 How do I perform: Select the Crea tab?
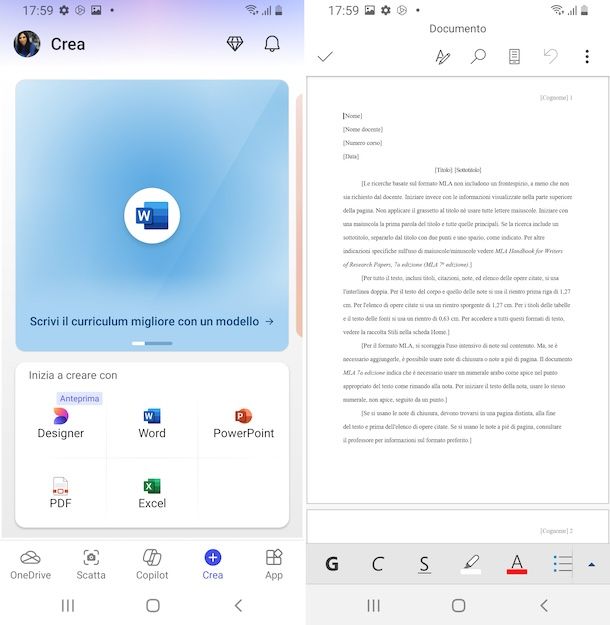[213, 564]
